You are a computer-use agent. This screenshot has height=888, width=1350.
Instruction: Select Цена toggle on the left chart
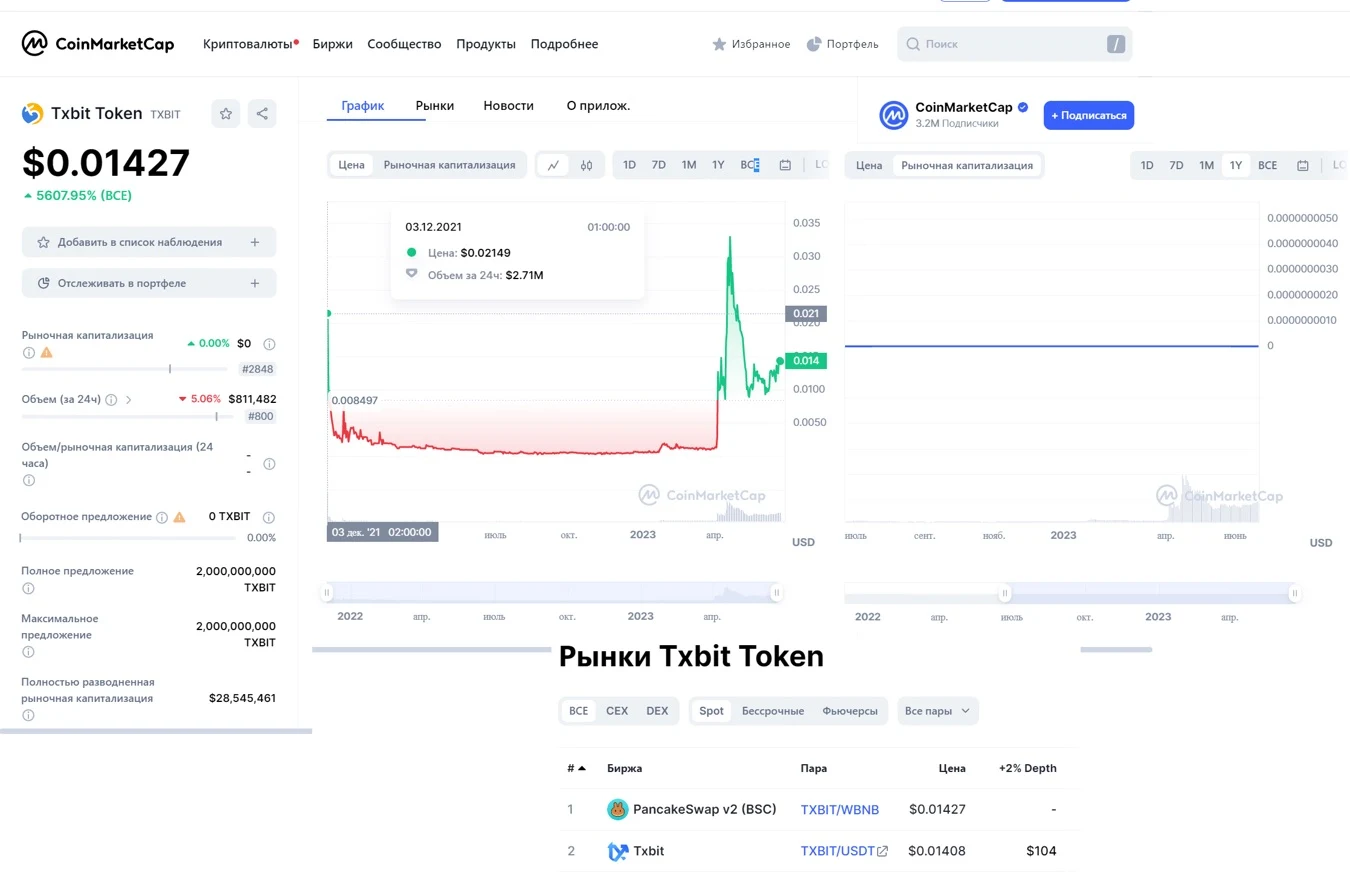tap(351, 165)
